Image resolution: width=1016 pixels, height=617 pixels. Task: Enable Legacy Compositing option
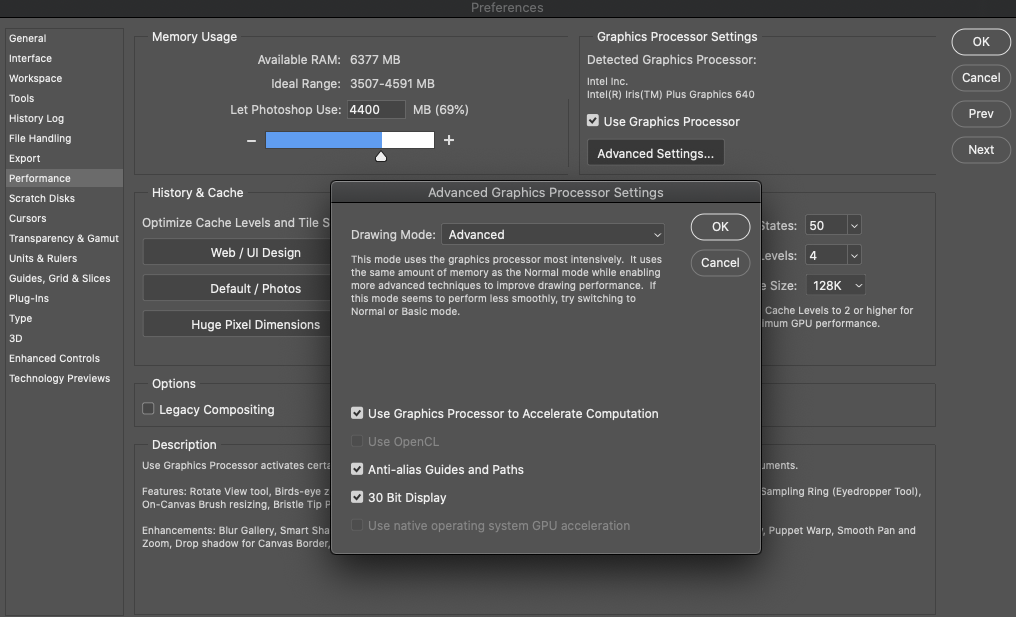149,409
